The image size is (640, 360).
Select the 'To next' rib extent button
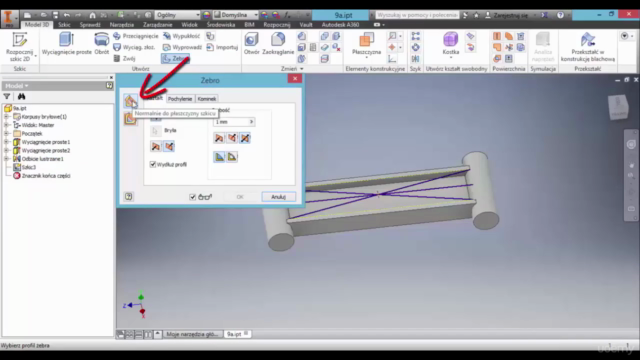coord(219,157)
